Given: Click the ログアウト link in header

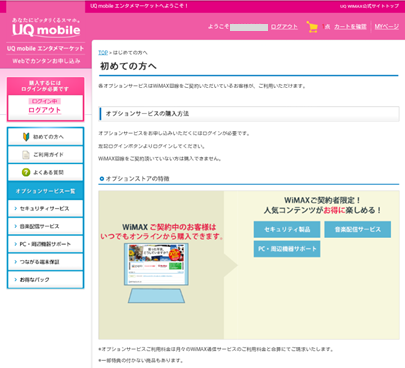Looking at the screenshot, I should pyautogui.click(x=284, y=27).
